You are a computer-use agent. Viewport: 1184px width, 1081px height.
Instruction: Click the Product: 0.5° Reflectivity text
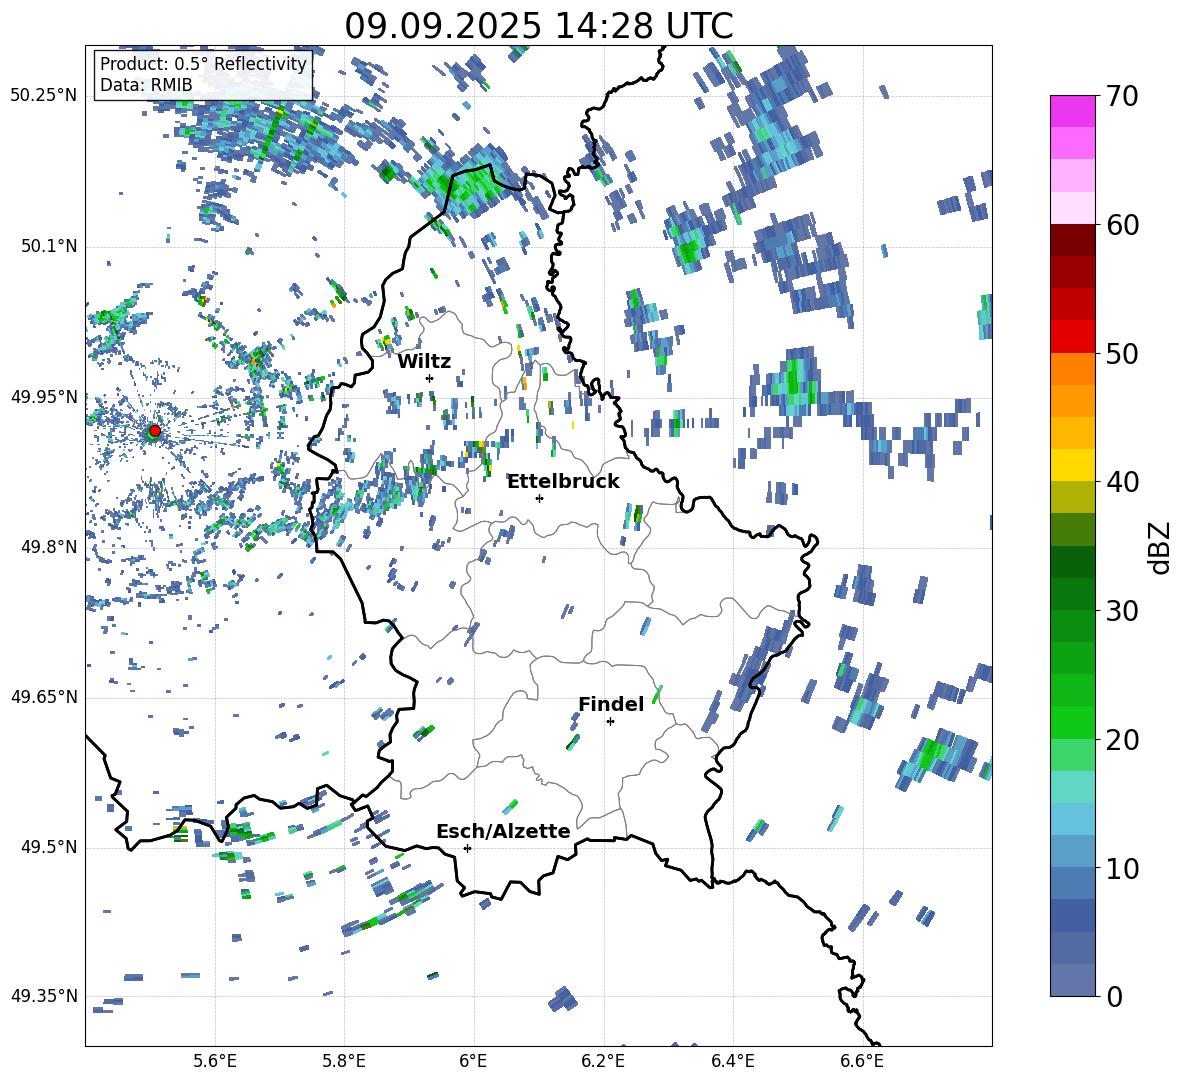[x=203, y=63]
